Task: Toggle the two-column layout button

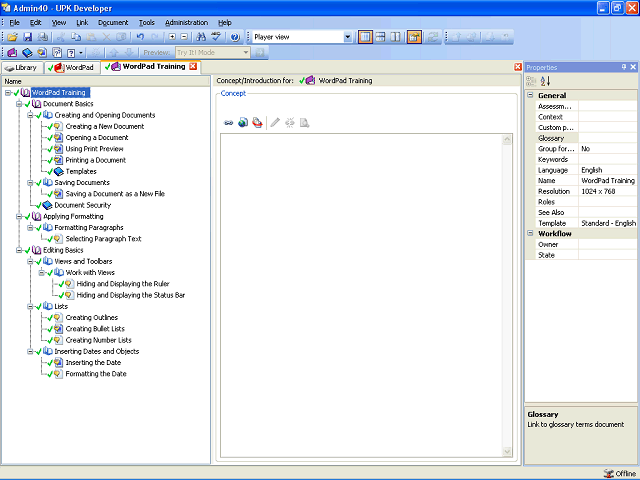Action: click(395, 37)
